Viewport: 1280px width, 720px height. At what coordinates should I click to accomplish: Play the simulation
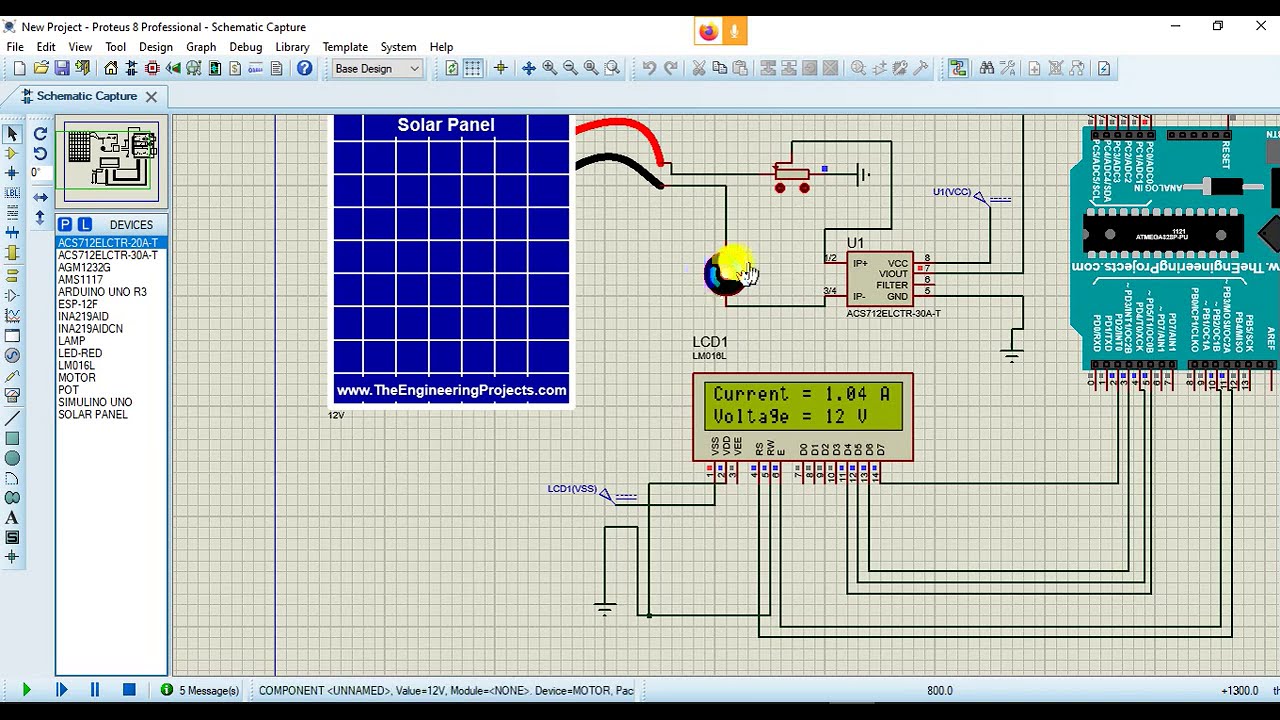pos(26,690)
